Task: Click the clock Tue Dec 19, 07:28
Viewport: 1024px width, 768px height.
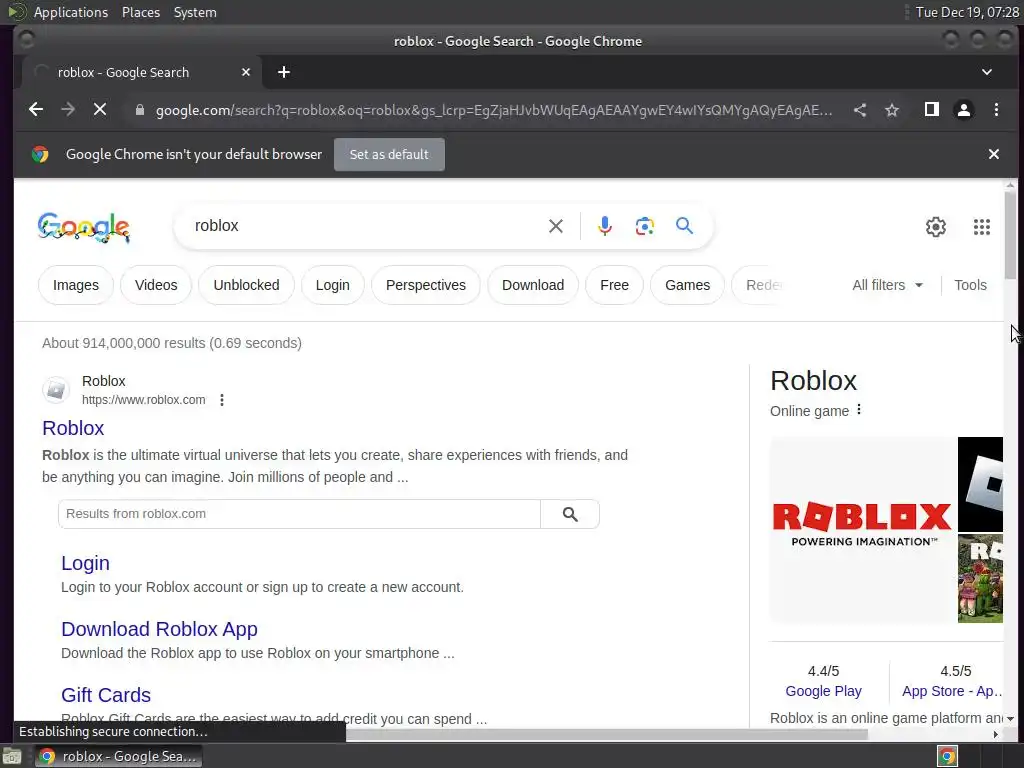Action: [x=967, y=12]
